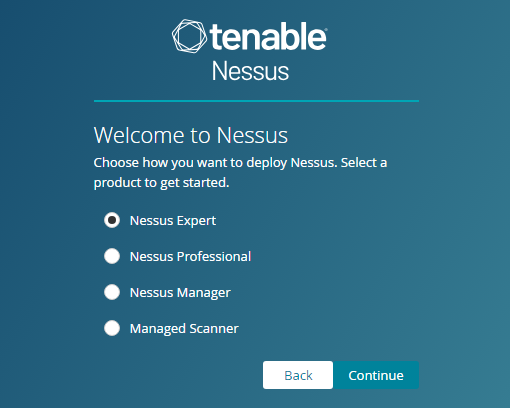This screenshot has width=510, height=408.
Task: Click 'Nessus' in the Welcome heading
Action: point(252,135)
